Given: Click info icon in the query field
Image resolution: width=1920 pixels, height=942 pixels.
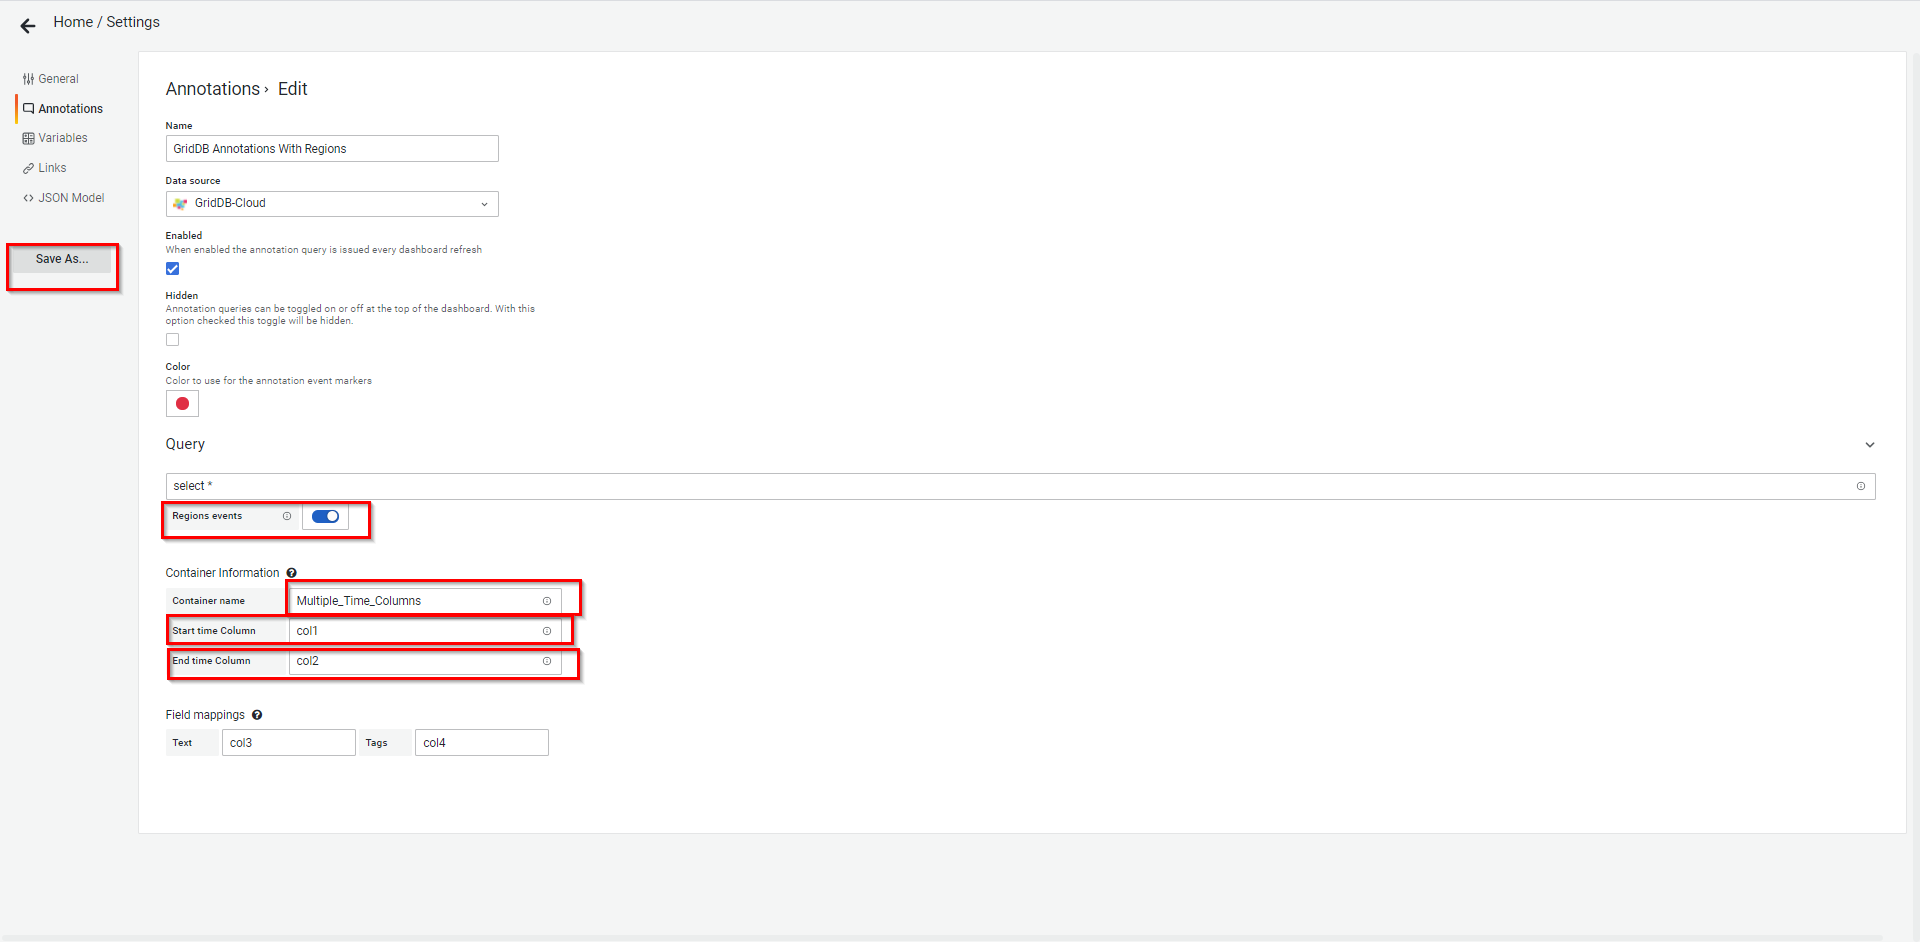Looking at the screenshot, I should (x=1861, y=486).
